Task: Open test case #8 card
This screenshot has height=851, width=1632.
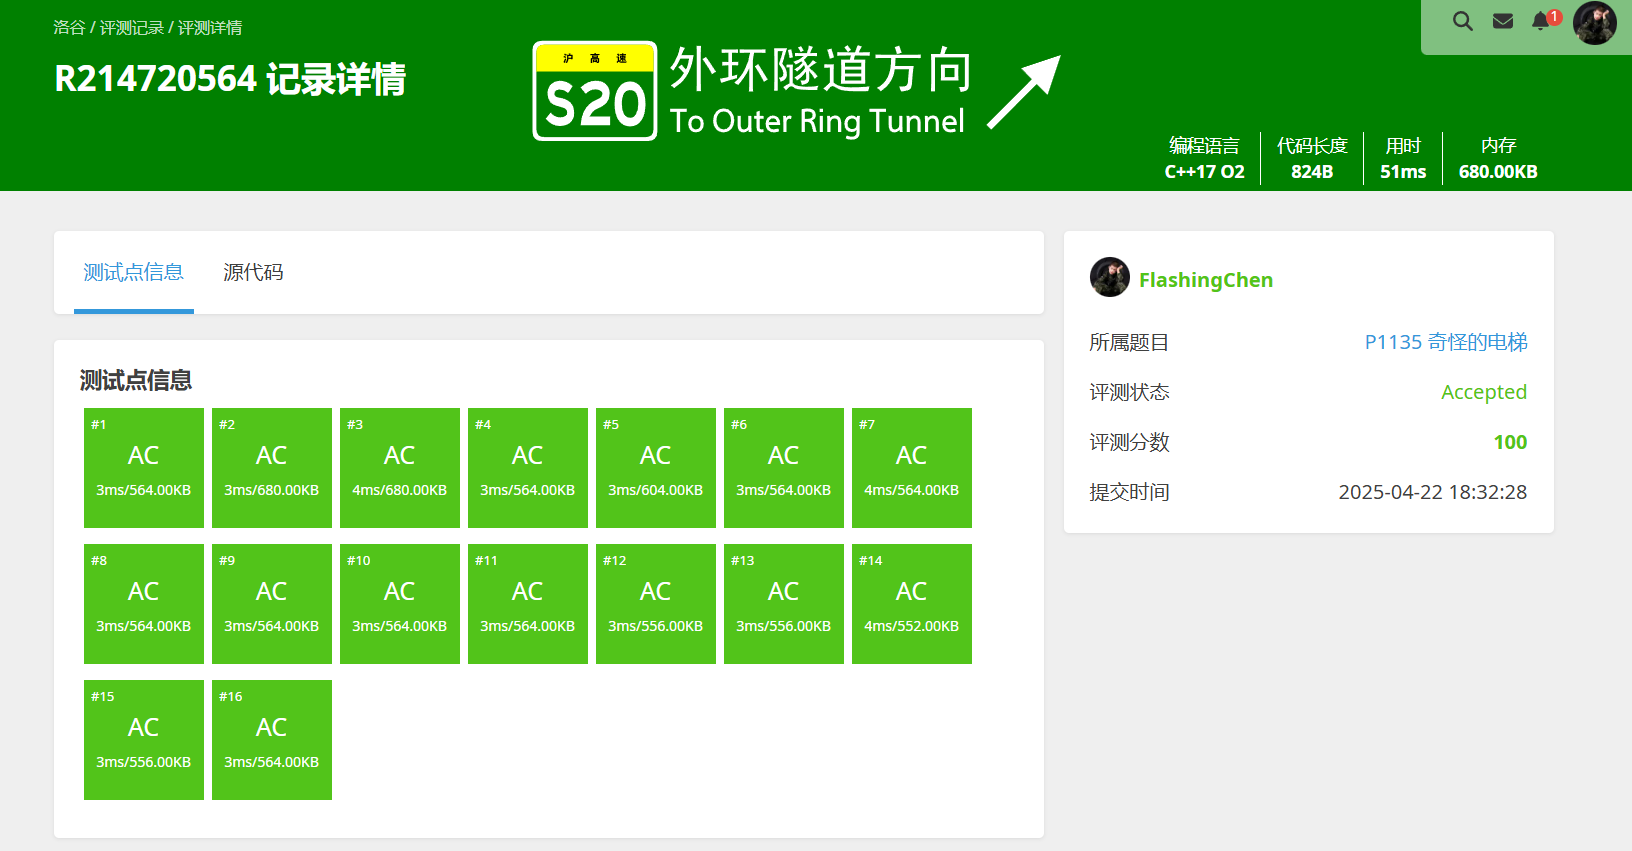Action: coord(144,604)
